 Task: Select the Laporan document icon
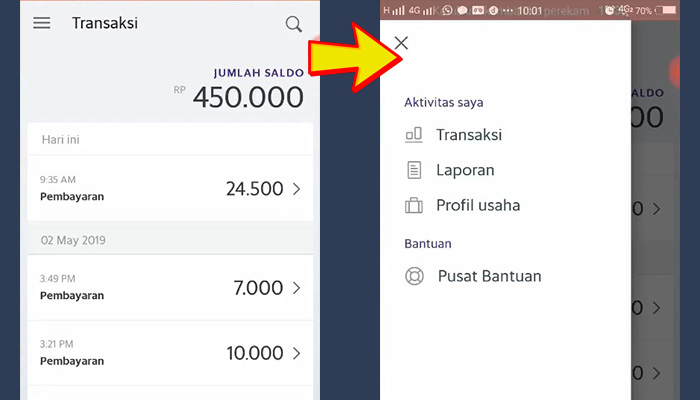[414, 170]
